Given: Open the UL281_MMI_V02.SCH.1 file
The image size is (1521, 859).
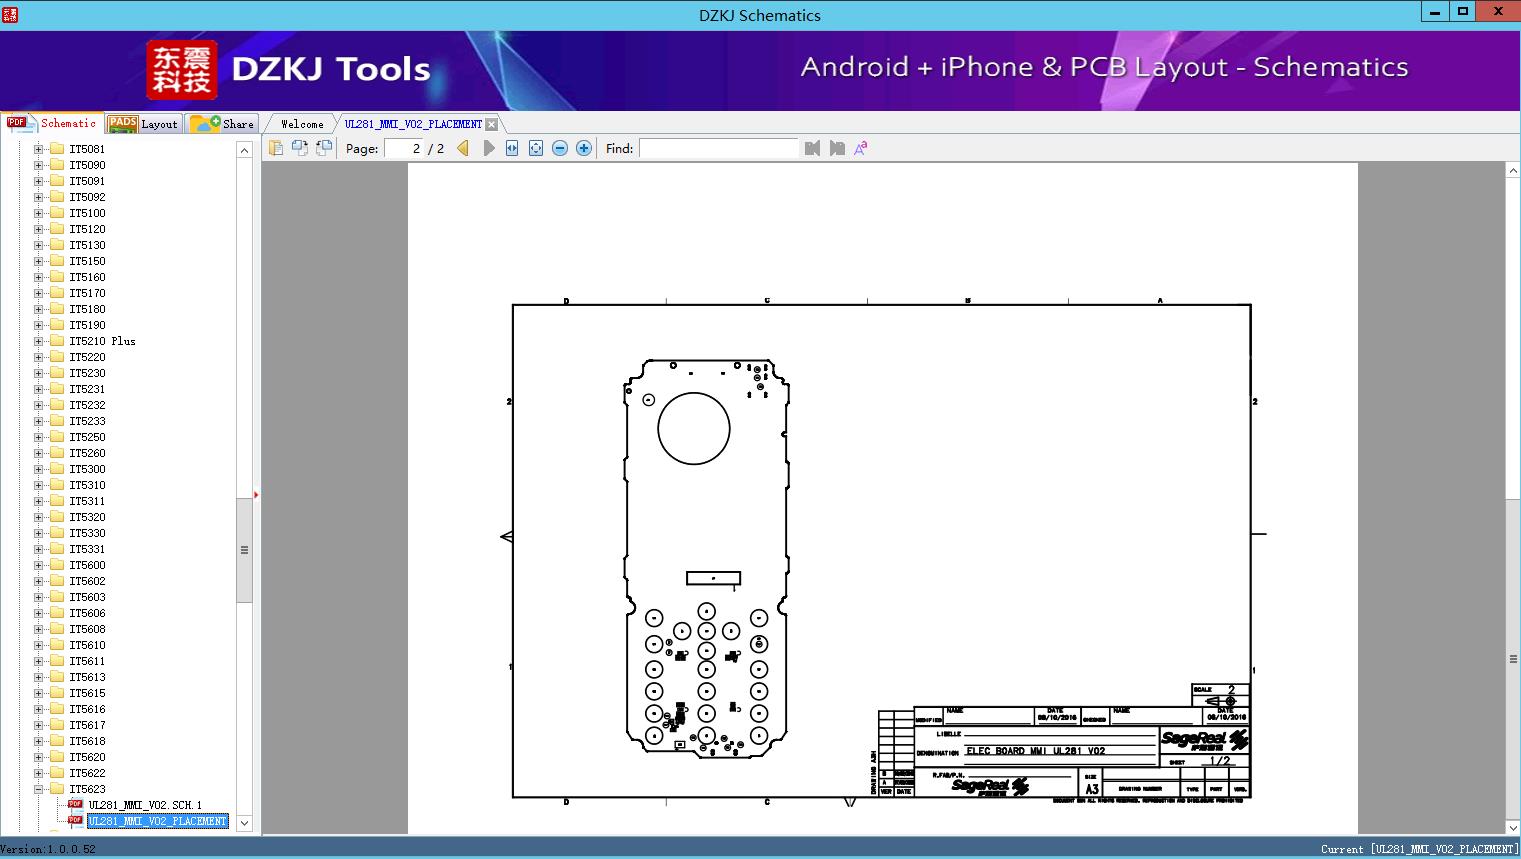Looking at the screenshot, I should coord(145,805).
